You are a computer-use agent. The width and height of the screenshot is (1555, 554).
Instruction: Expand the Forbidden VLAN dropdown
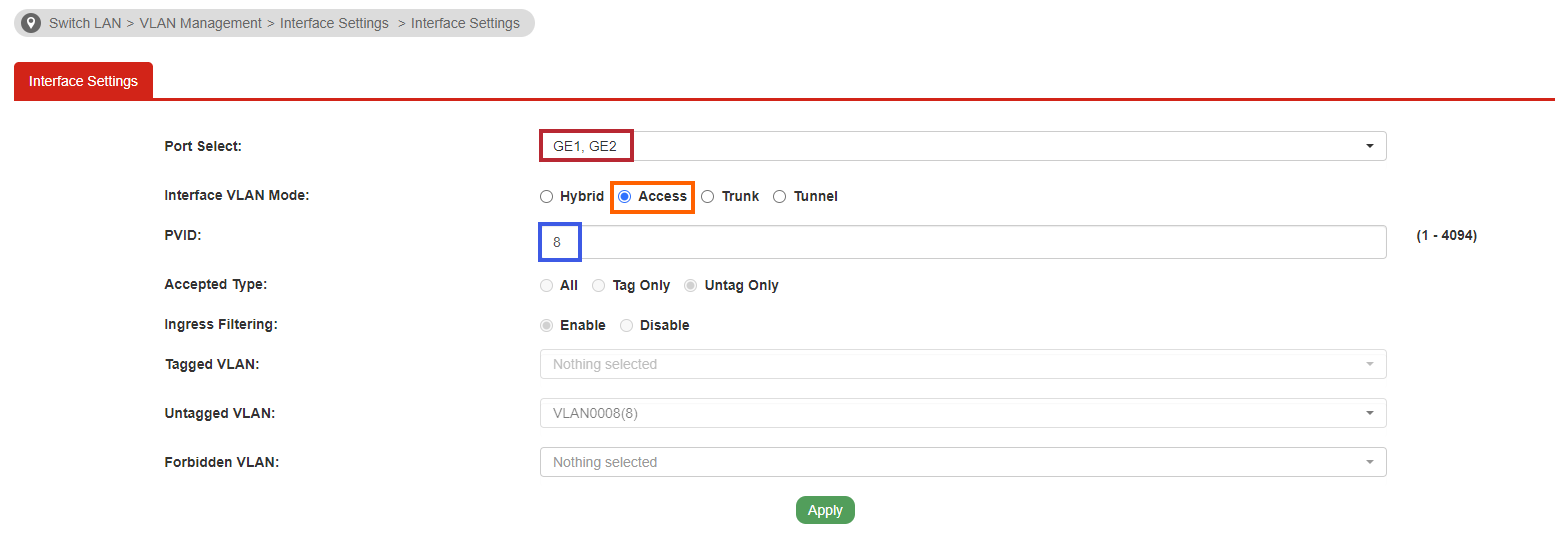pyautogui.click(x=963, y=462)
